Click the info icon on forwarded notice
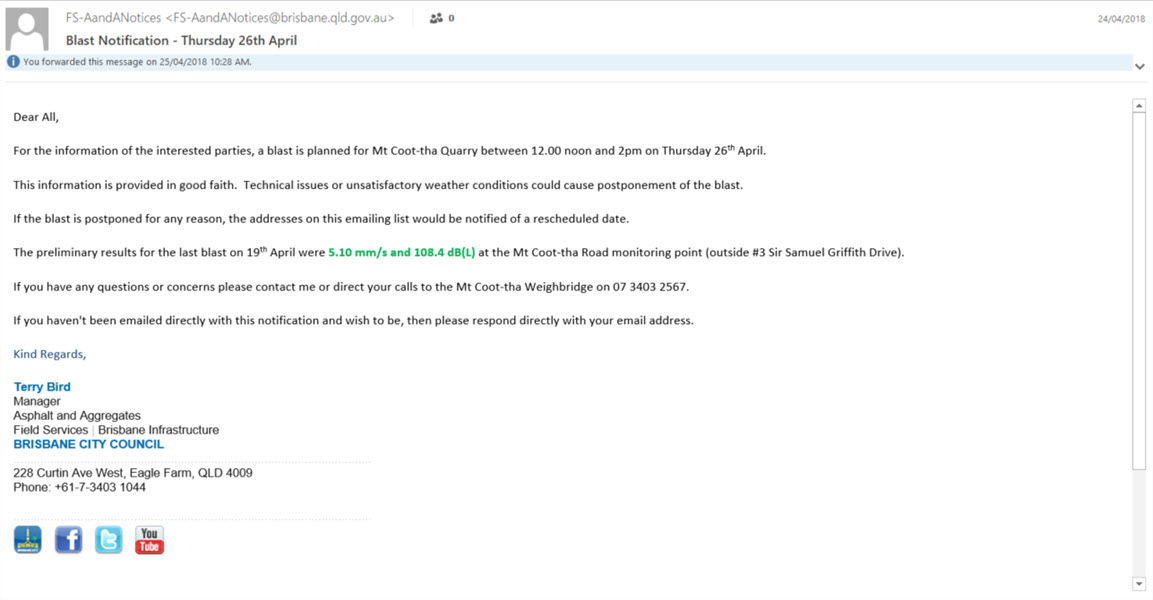Viewport: 1153px width, 600px height. [x=13, y=62]
